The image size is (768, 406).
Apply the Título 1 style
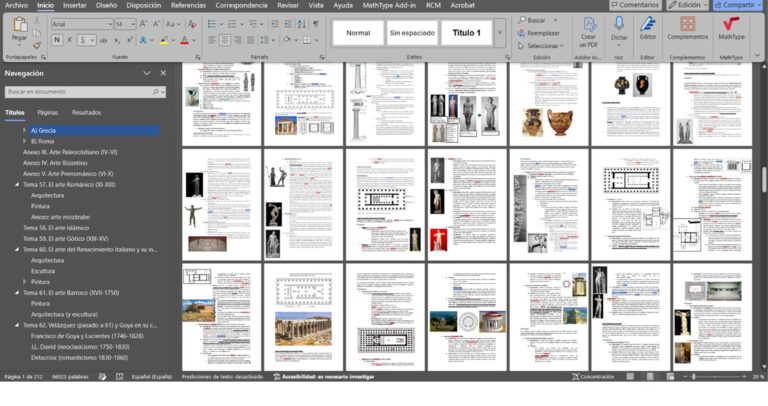tap(466, 33)
